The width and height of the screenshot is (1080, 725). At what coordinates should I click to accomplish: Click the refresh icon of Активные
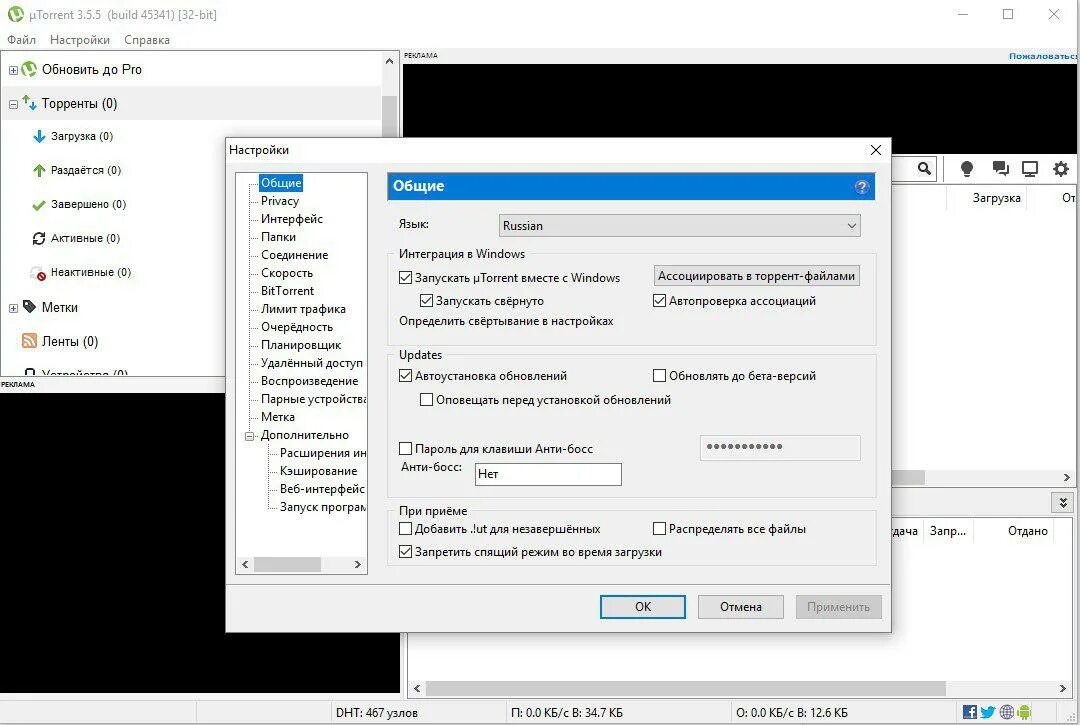[x=39, y=238]
